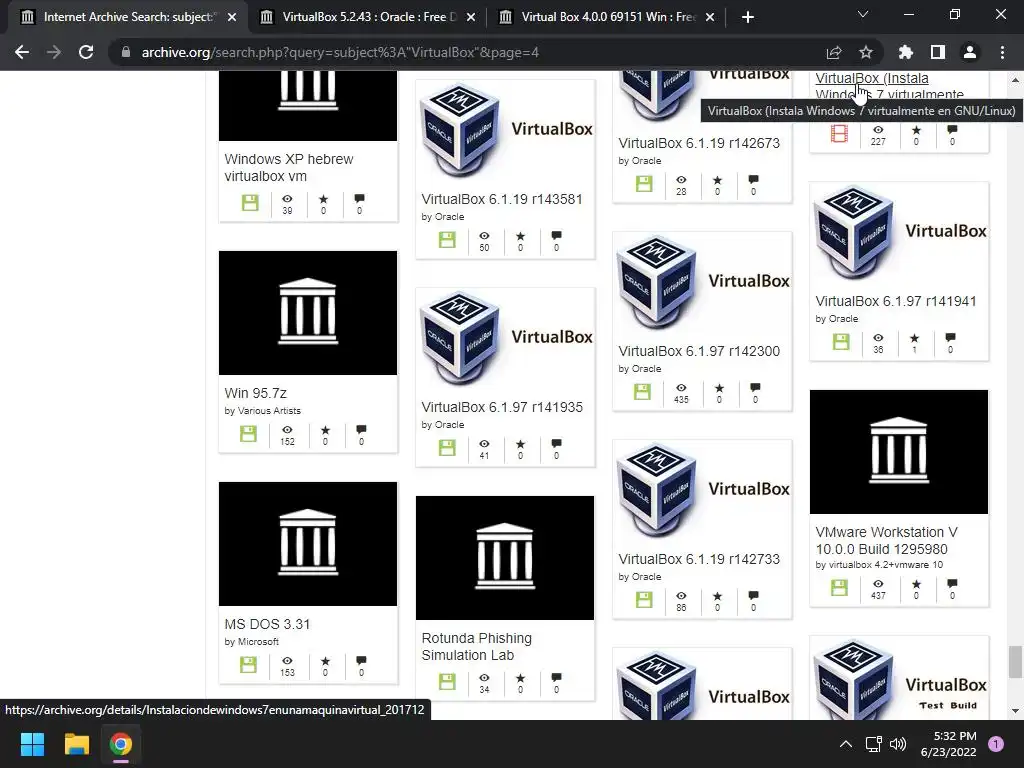Bookmark this page with the star icon
The image size is (1024, 768).
tap(865, 52)
